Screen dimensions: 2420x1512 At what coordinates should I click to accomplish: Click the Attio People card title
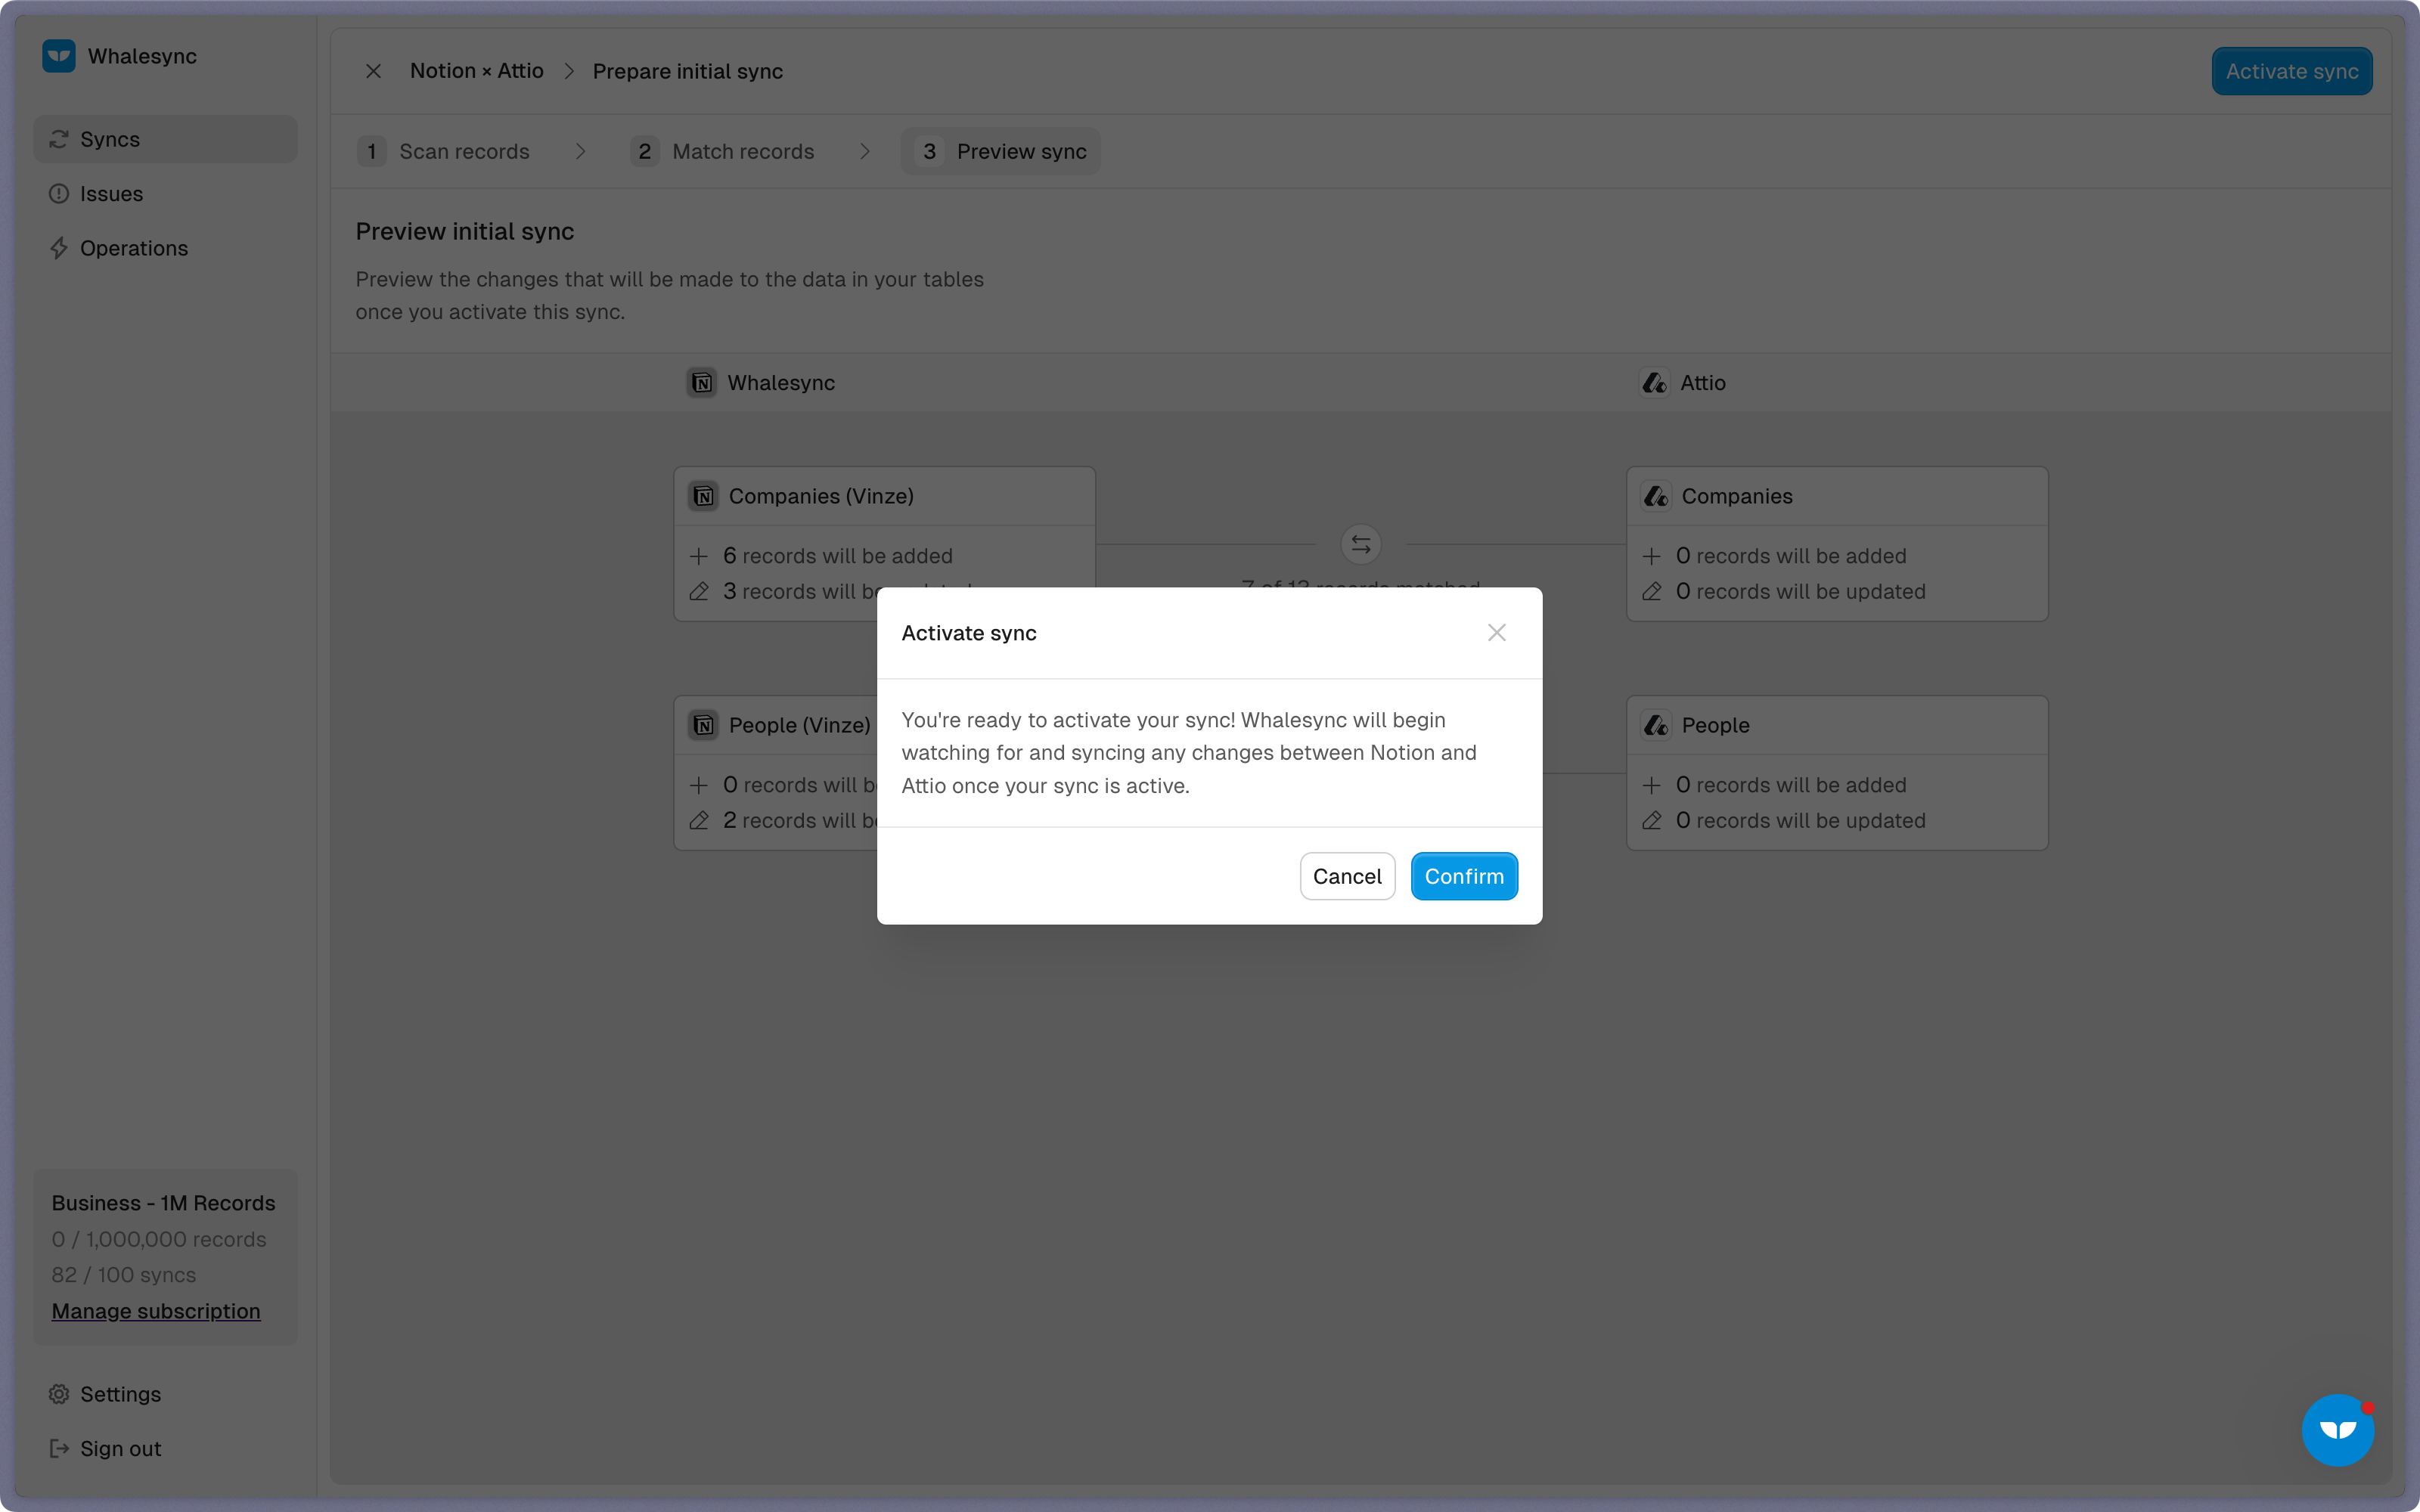point(1715,725)
